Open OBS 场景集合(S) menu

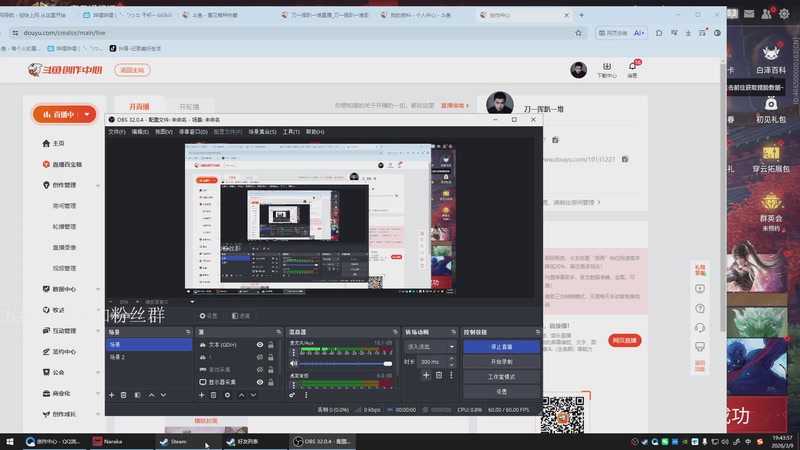tap(262, 132)
